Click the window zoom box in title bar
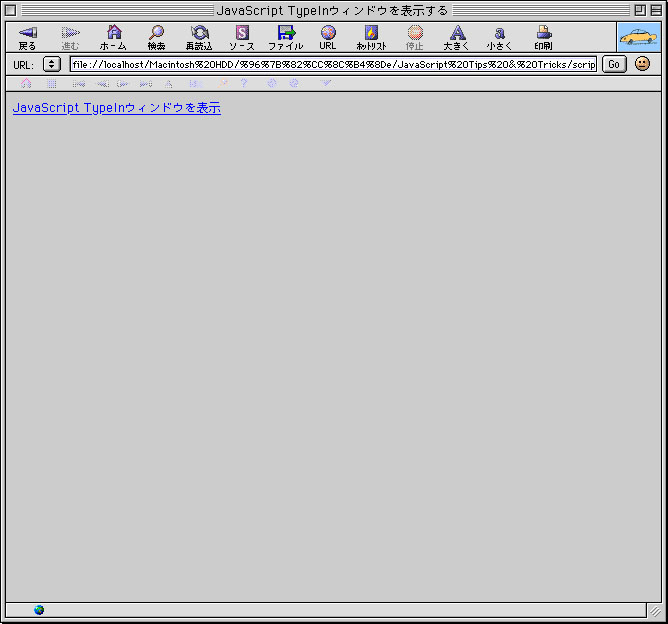Viewport: 668px width, 624px height. tap(640, 10)
